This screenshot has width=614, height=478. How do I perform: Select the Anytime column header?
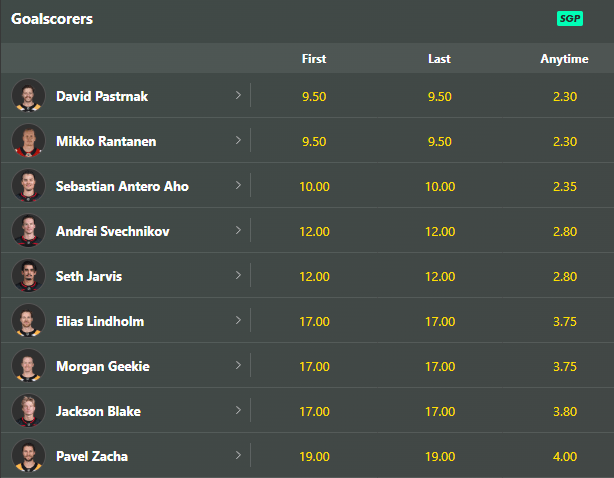coord(564,59)
